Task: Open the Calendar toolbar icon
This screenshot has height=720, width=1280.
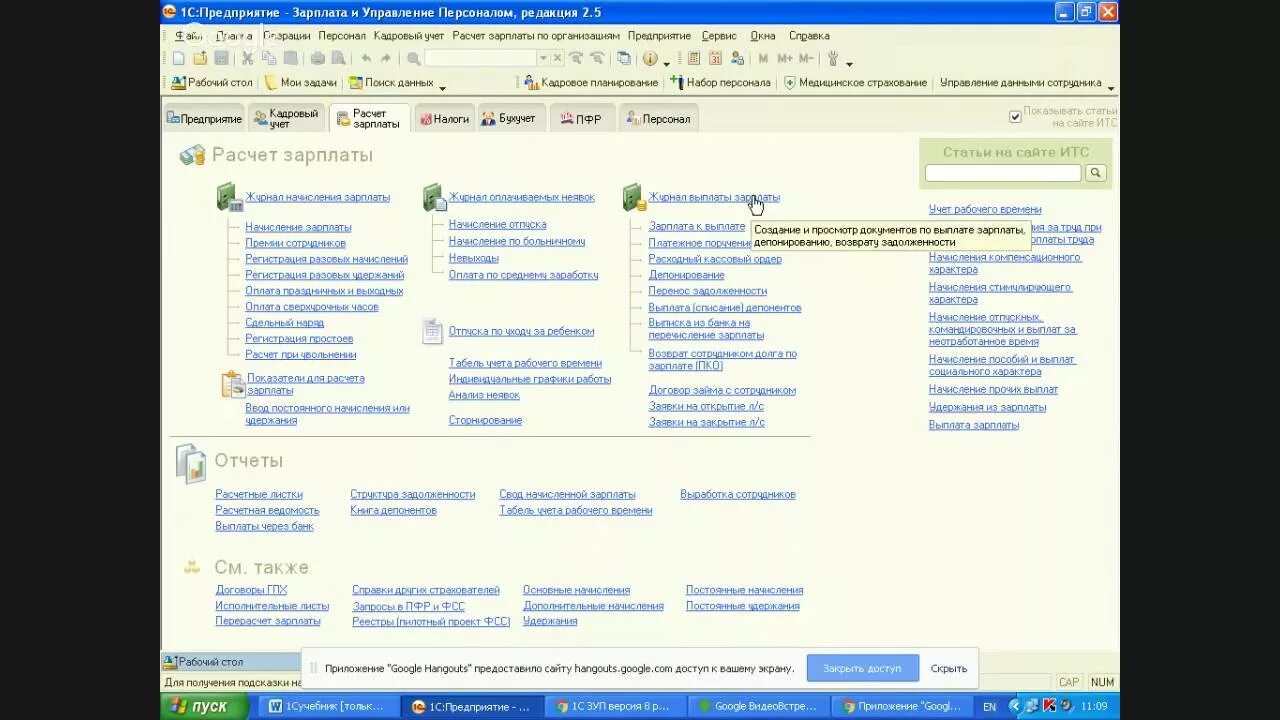Action: [716, 58]
